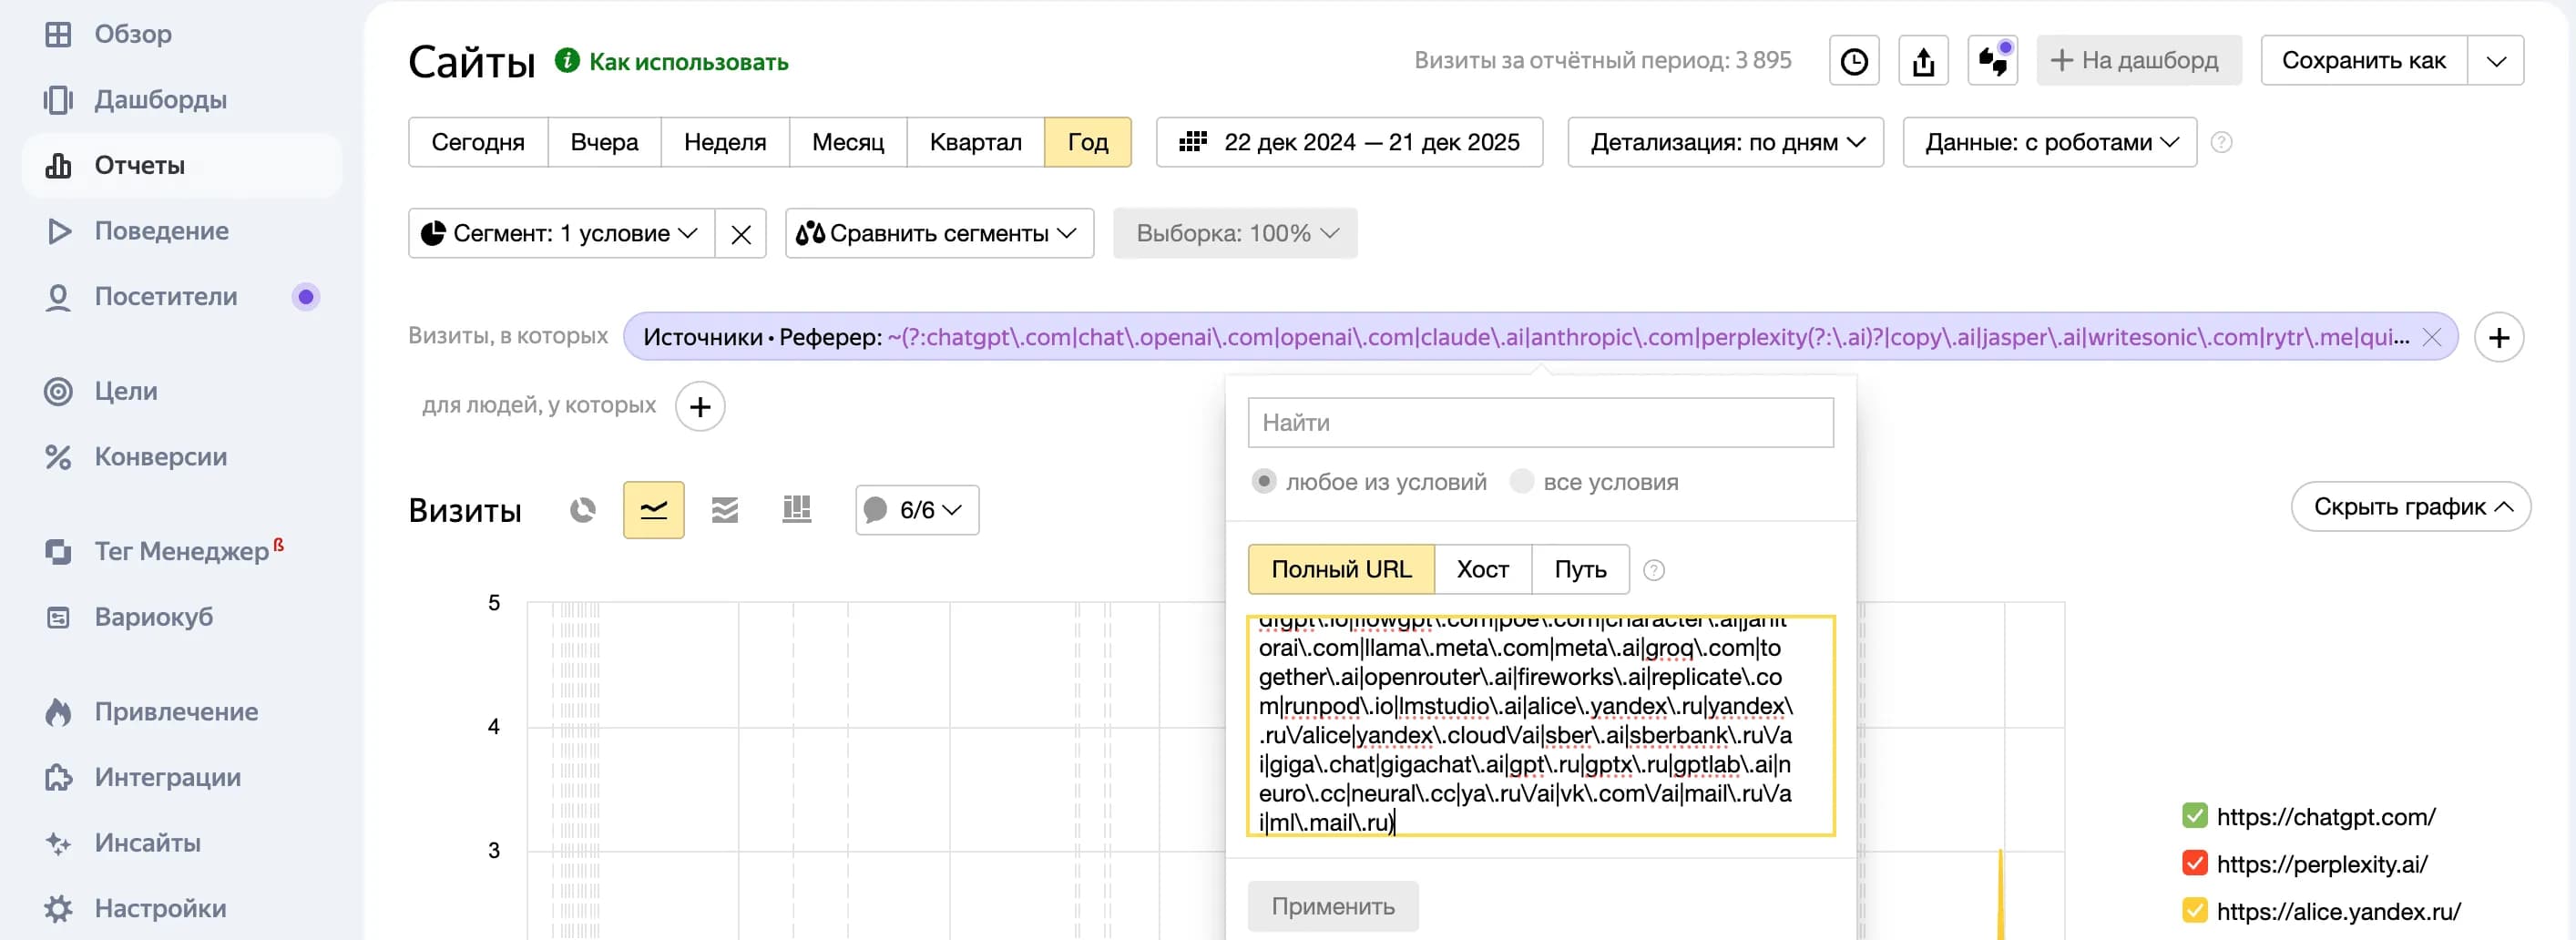Open the Как использовать link
The image size is (2576, 940).
[688, 62]
